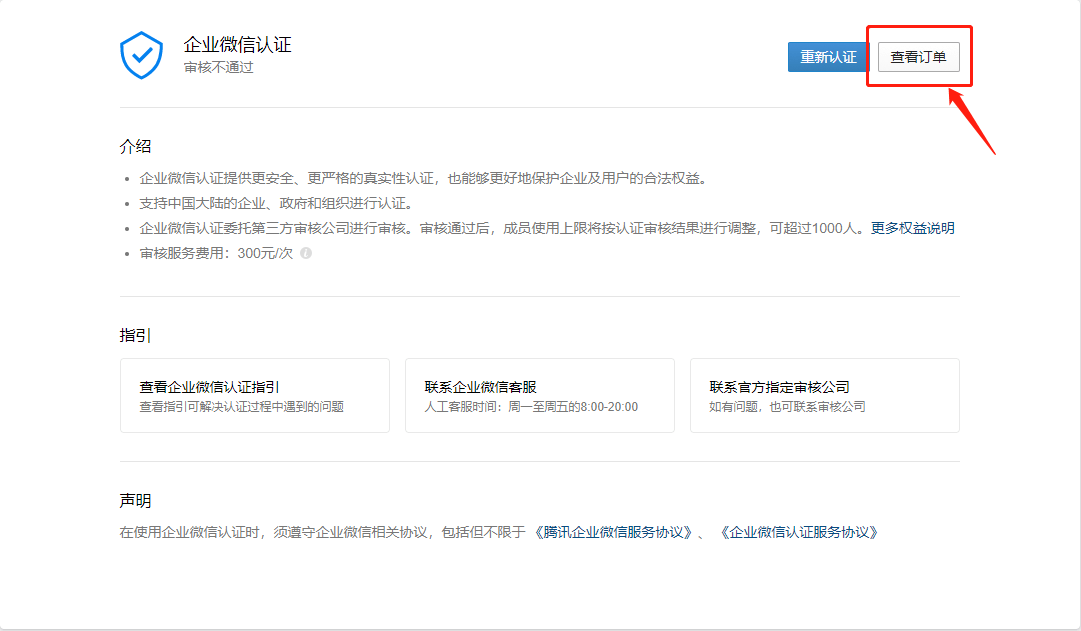Click the highlighted 查看订单 button
This screenshot has width=1081, height=631.
click(918, 57)
